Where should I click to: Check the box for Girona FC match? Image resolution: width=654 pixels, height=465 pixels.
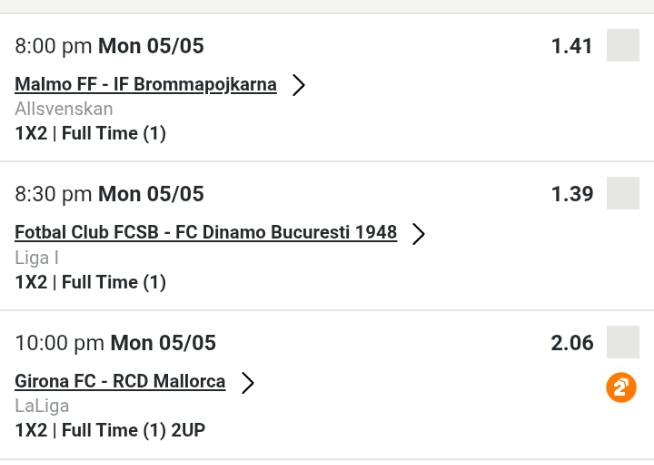623,343
